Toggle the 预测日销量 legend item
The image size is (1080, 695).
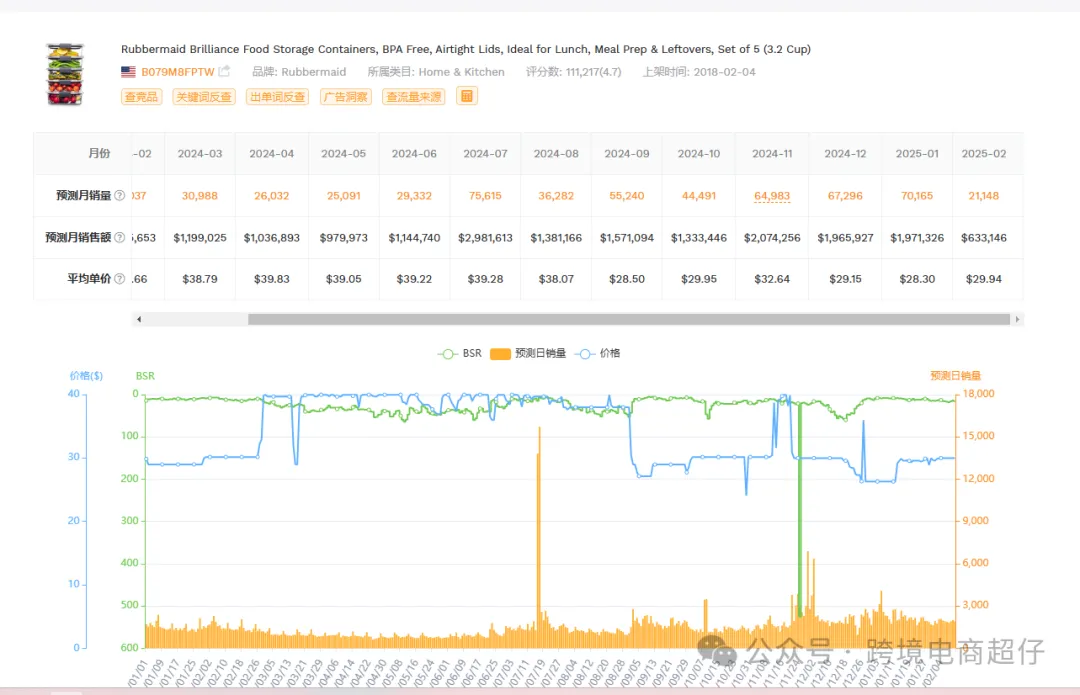click(x=528, y=353)
